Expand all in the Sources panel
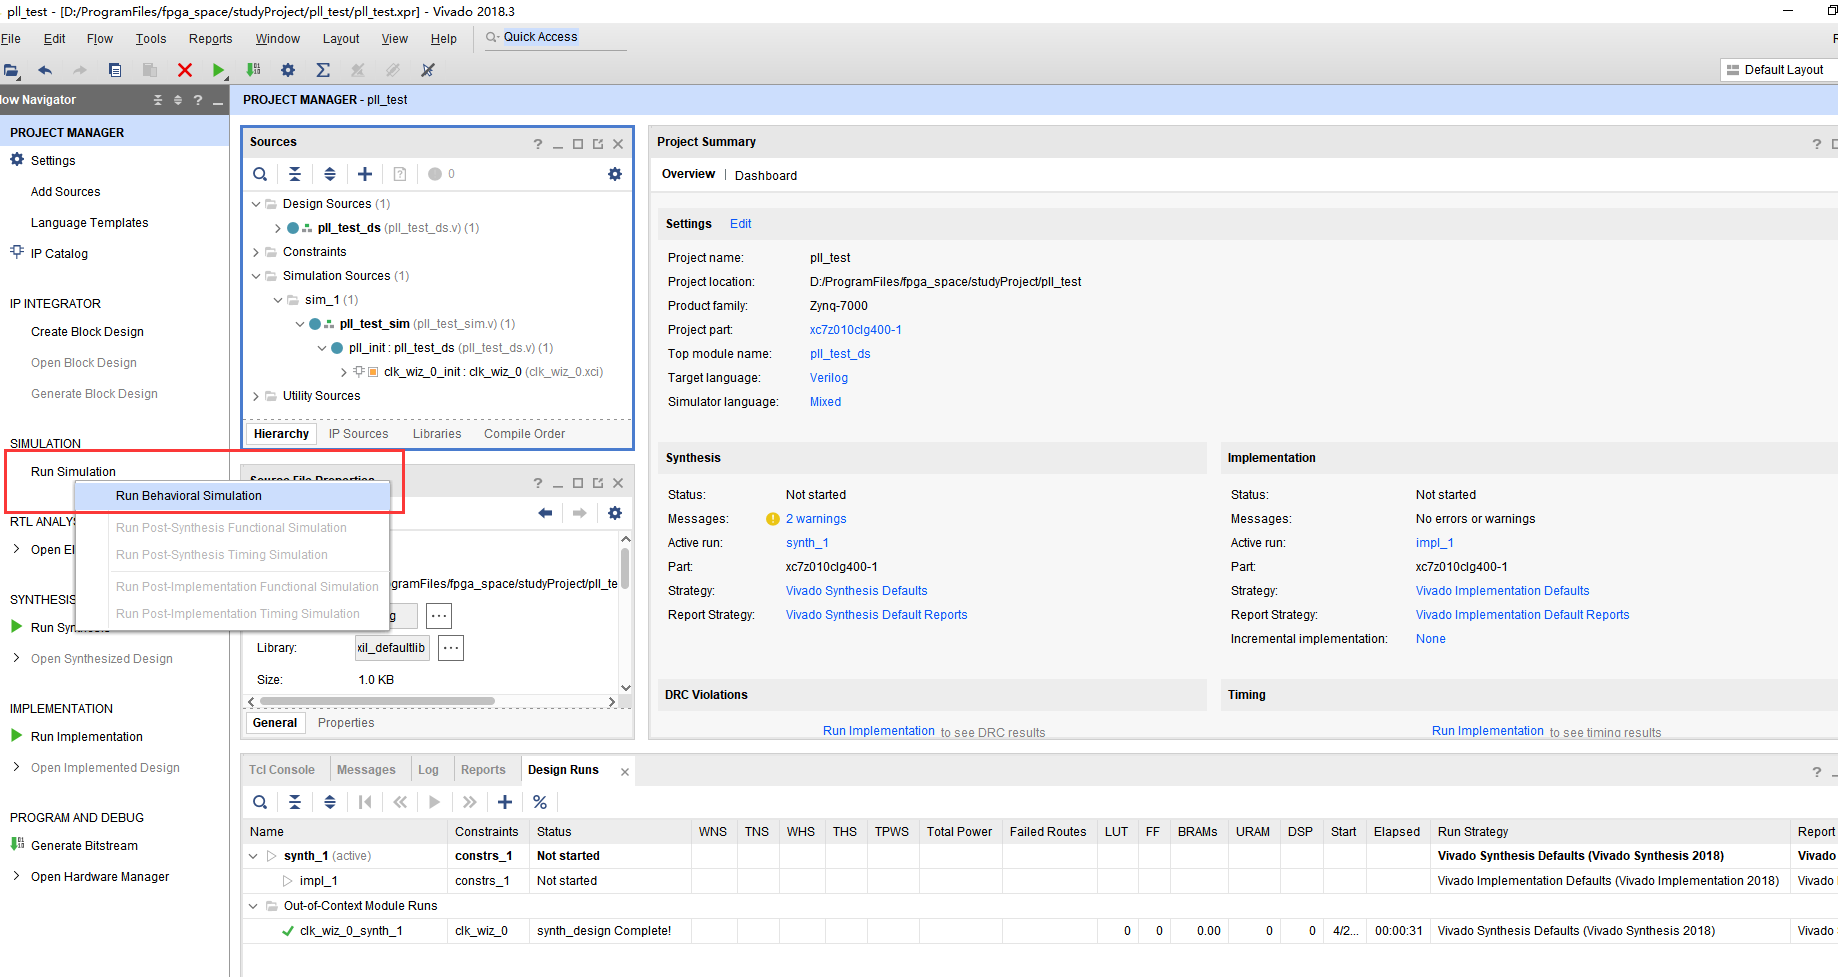The width and height of the screenshot is (1838, 977). coord(330,174)
